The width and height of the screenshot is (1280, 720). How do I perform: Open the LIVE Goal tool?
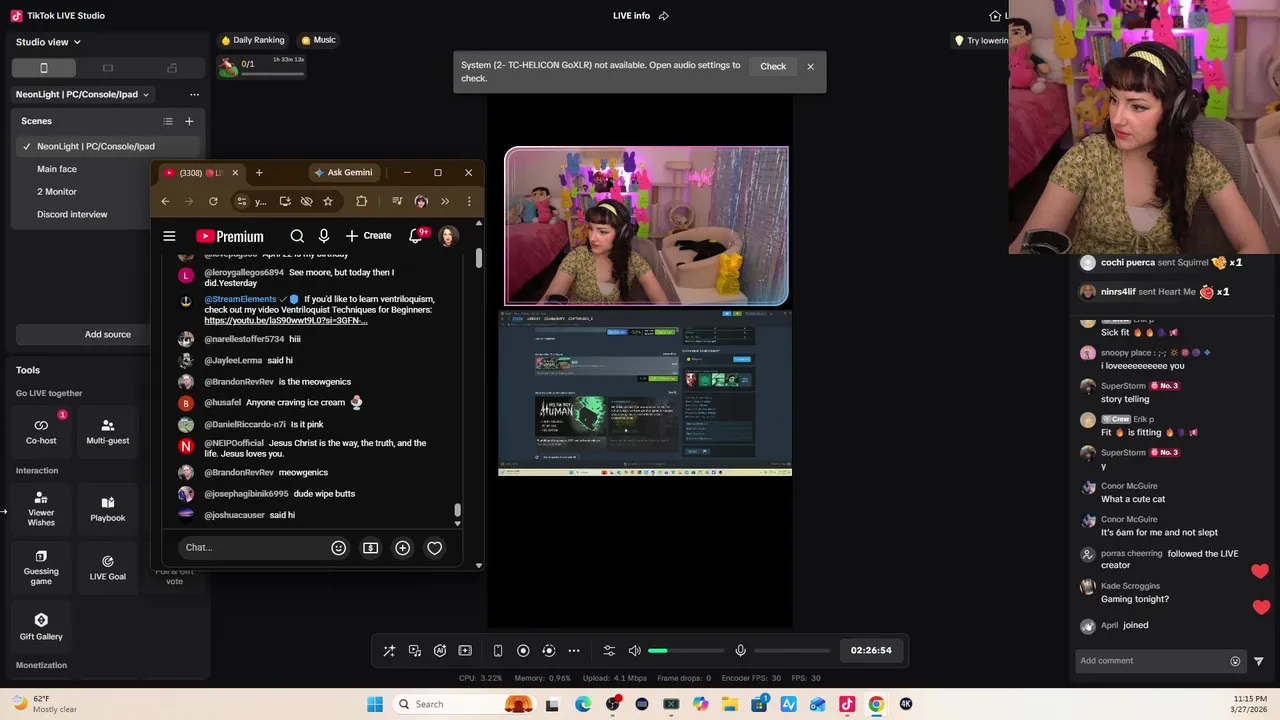coord(108,567)
